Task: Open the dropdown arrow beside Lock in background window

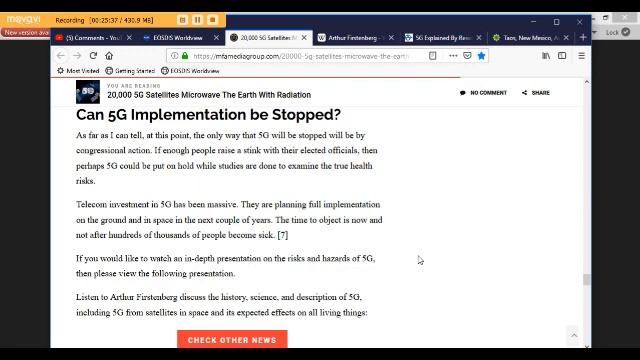Action: tap(594, 32)
